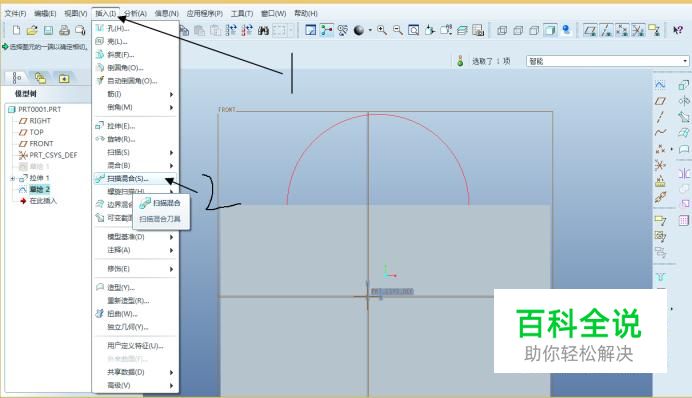Toggle hidden line display mode
The height and width of the screenshot is (398, 692).
(518, 30)
